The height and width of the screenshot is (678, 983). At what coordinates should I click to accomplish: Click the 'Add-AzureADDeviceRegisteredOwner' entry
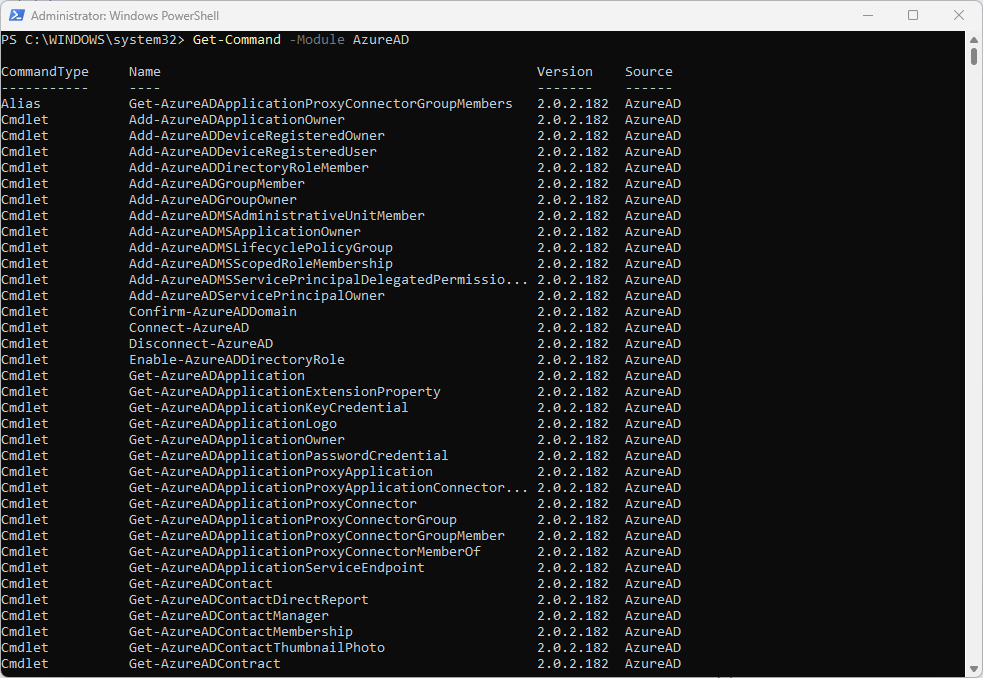click(256, 135)
